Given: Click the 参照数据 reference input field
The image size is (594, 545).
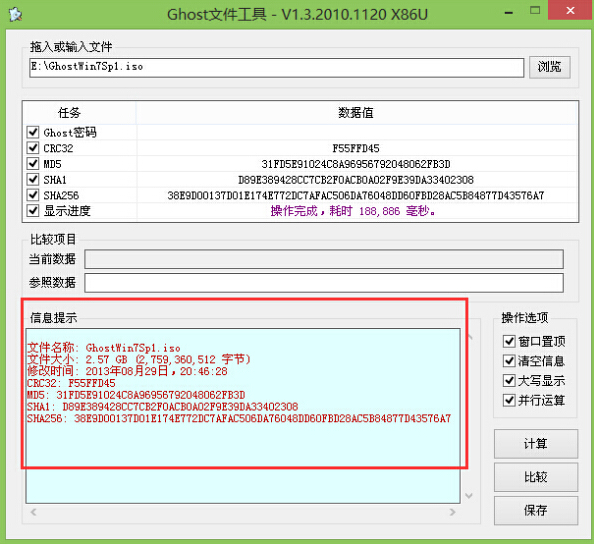Looking at the screenshot, I should [324, 283].
